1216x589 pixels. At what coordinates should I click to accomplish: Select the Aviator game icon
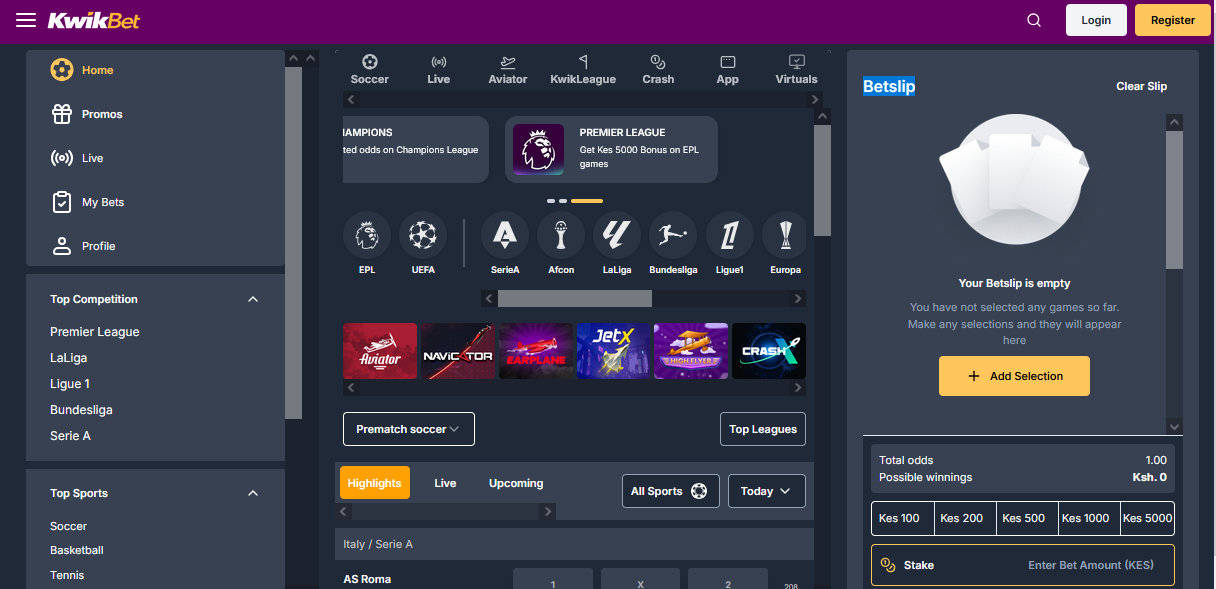tap(507, 68)
